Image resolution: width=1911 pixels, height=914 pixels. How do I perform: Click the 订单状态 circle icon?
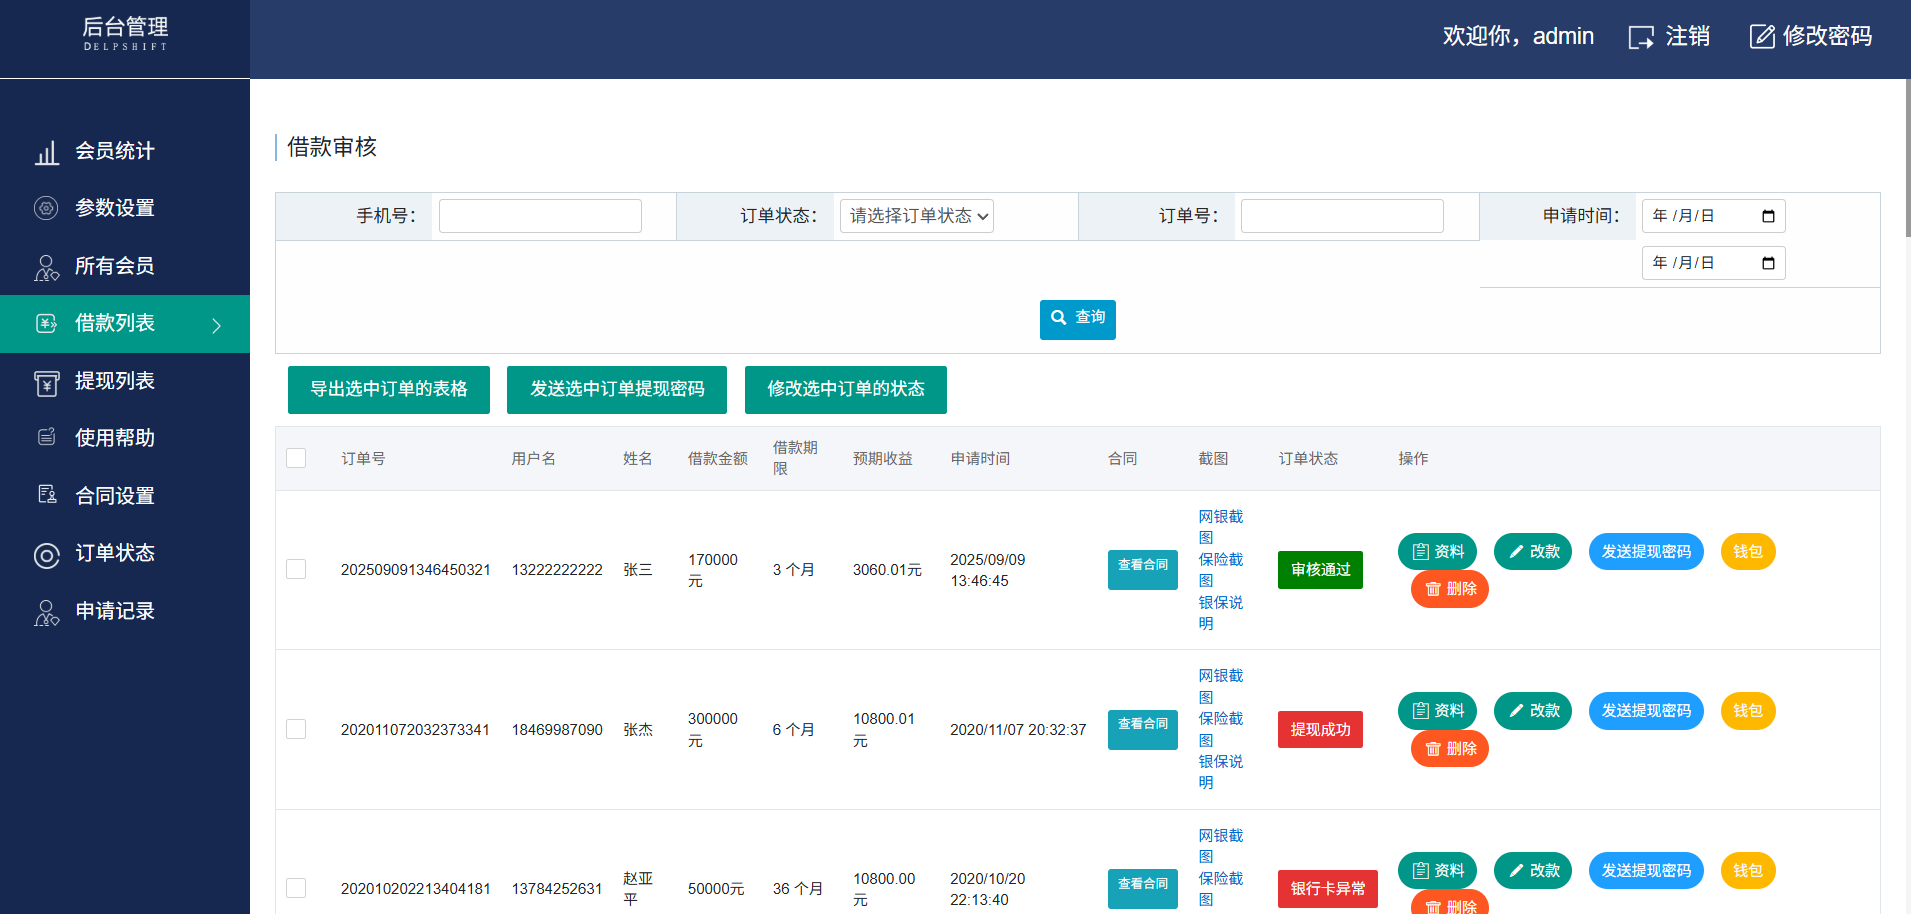46,555
